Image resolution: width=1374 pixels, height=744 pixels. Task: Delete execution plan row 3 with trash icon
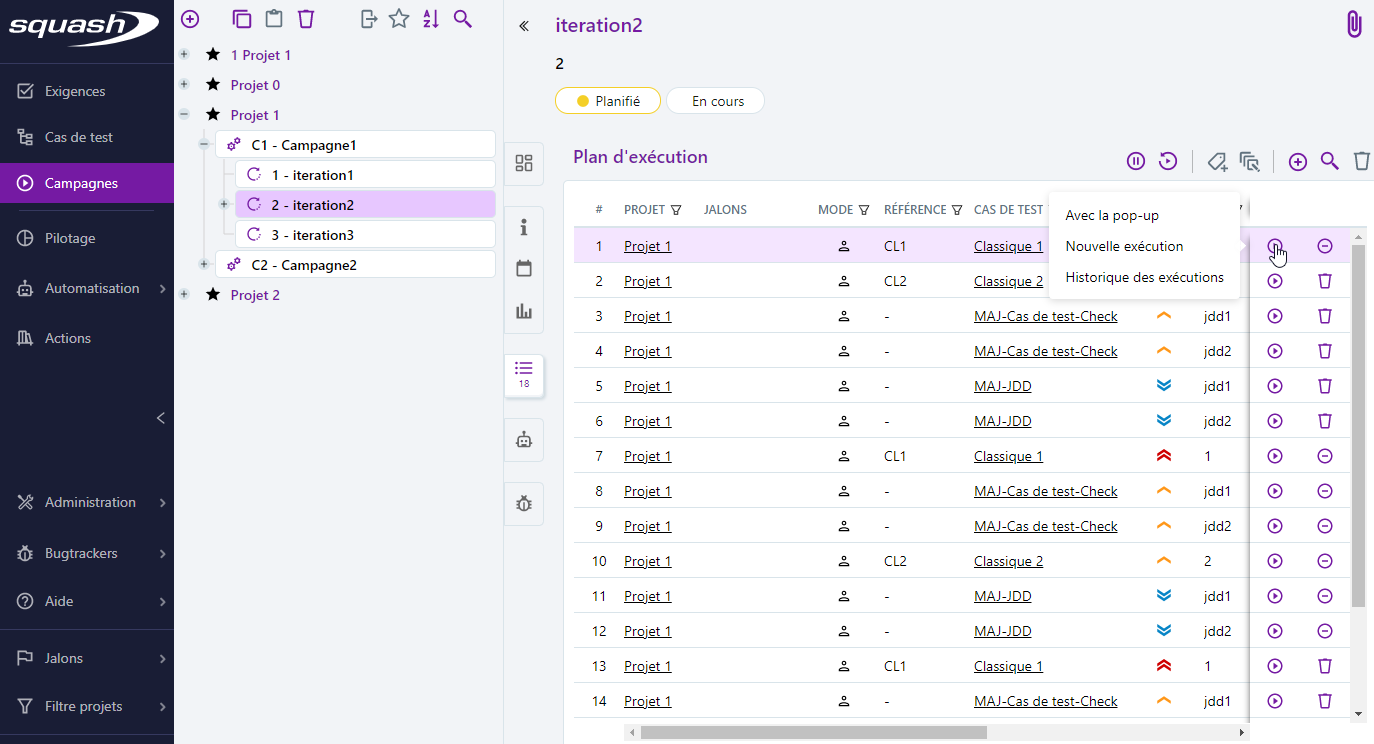coord(1324,316)
